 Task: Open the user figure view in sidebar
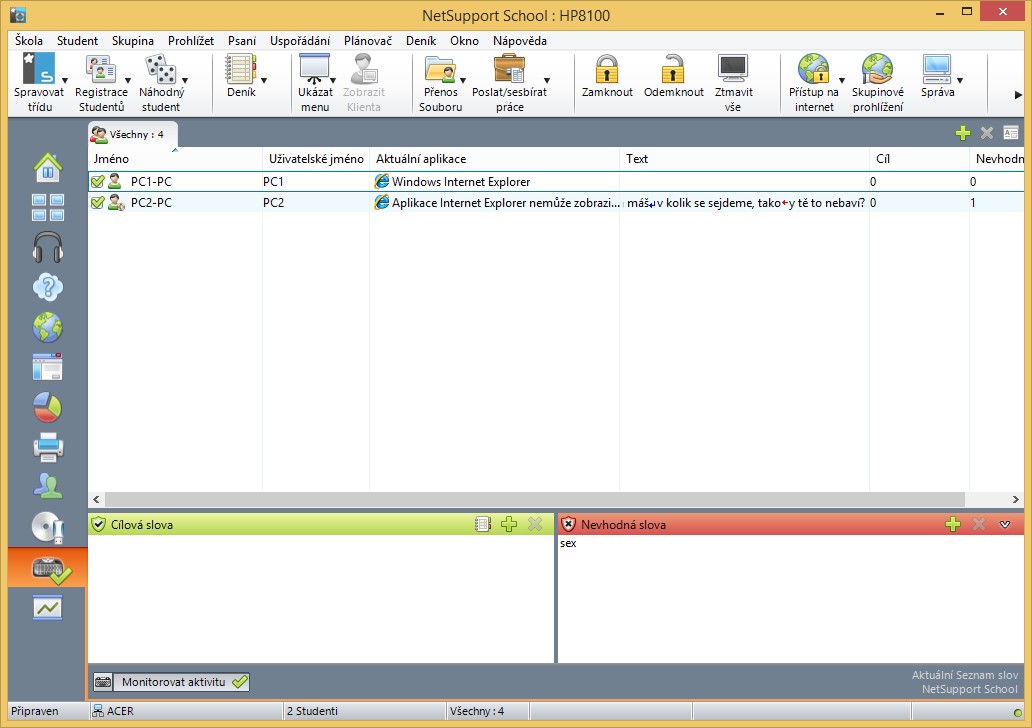click(x=48, y=486)
